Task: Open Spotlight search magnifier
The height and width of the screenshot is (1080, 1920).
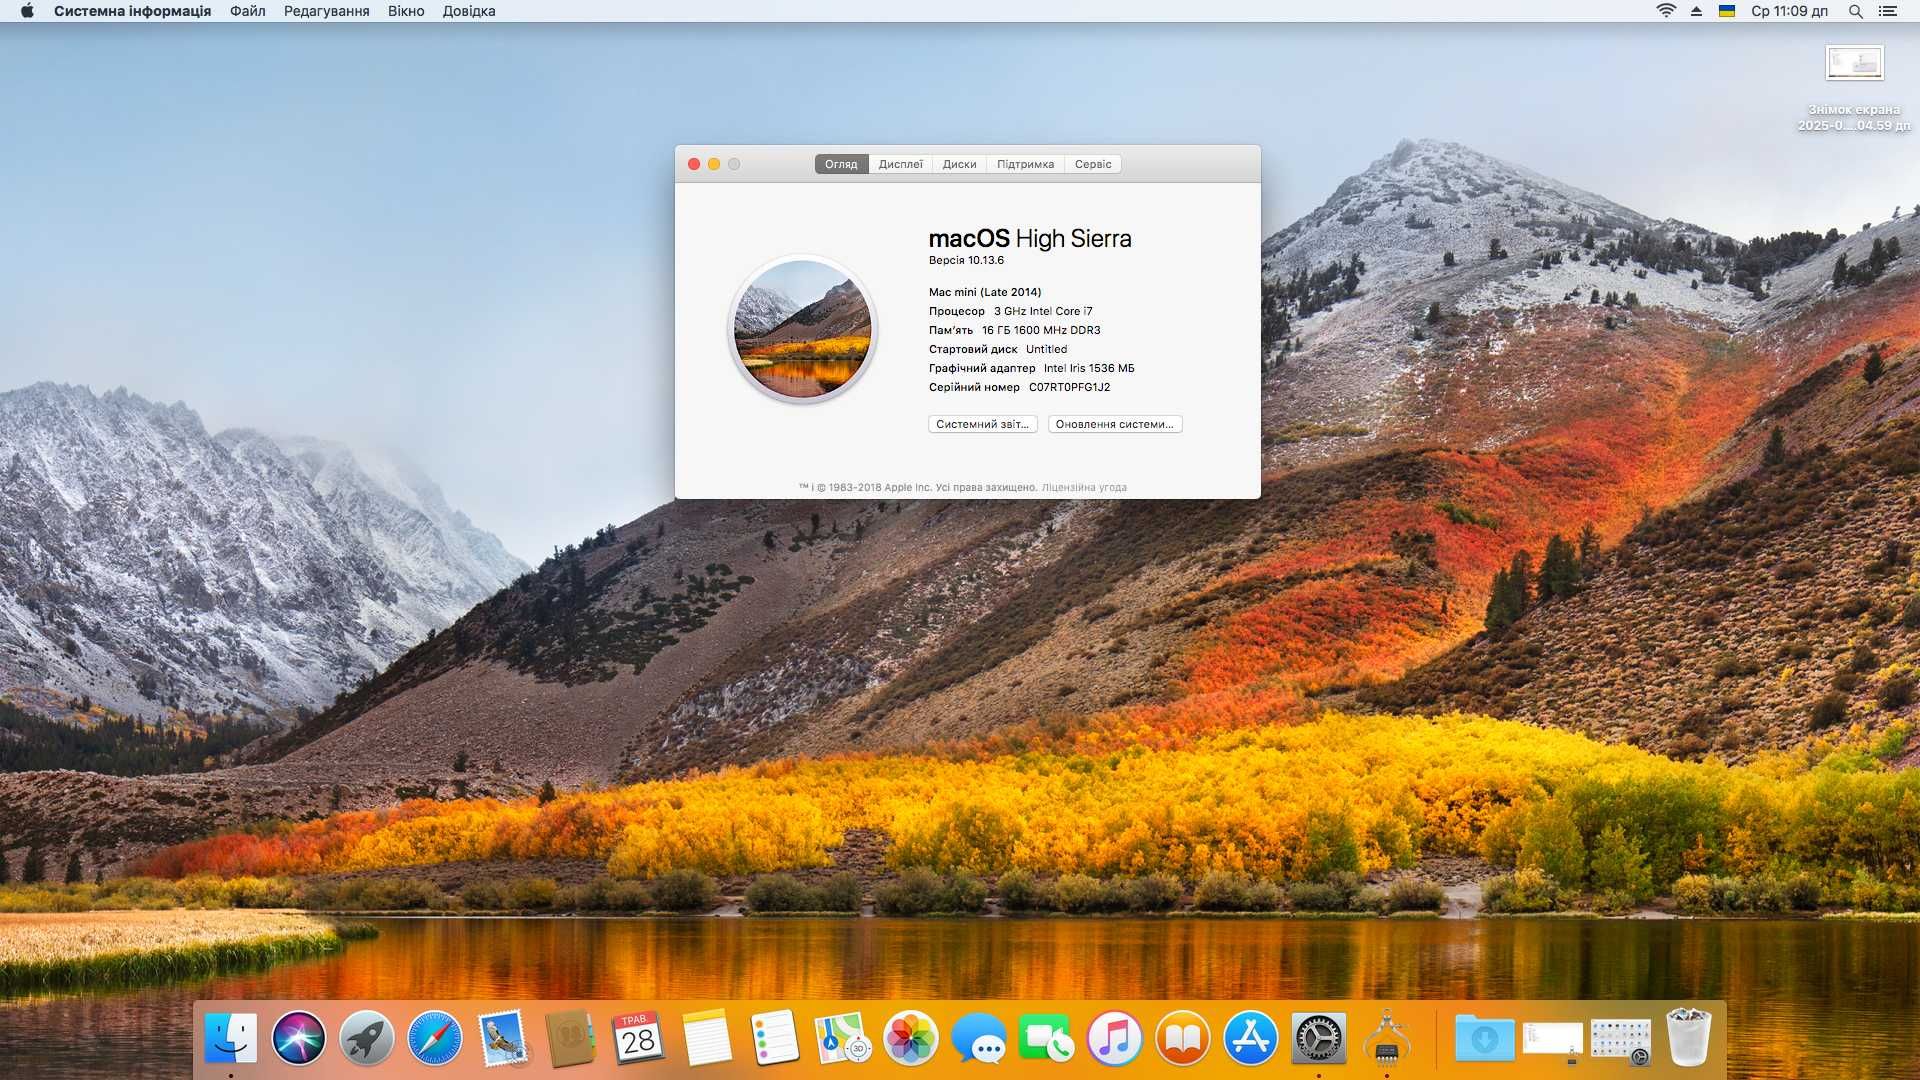Action: point(1856,11)
